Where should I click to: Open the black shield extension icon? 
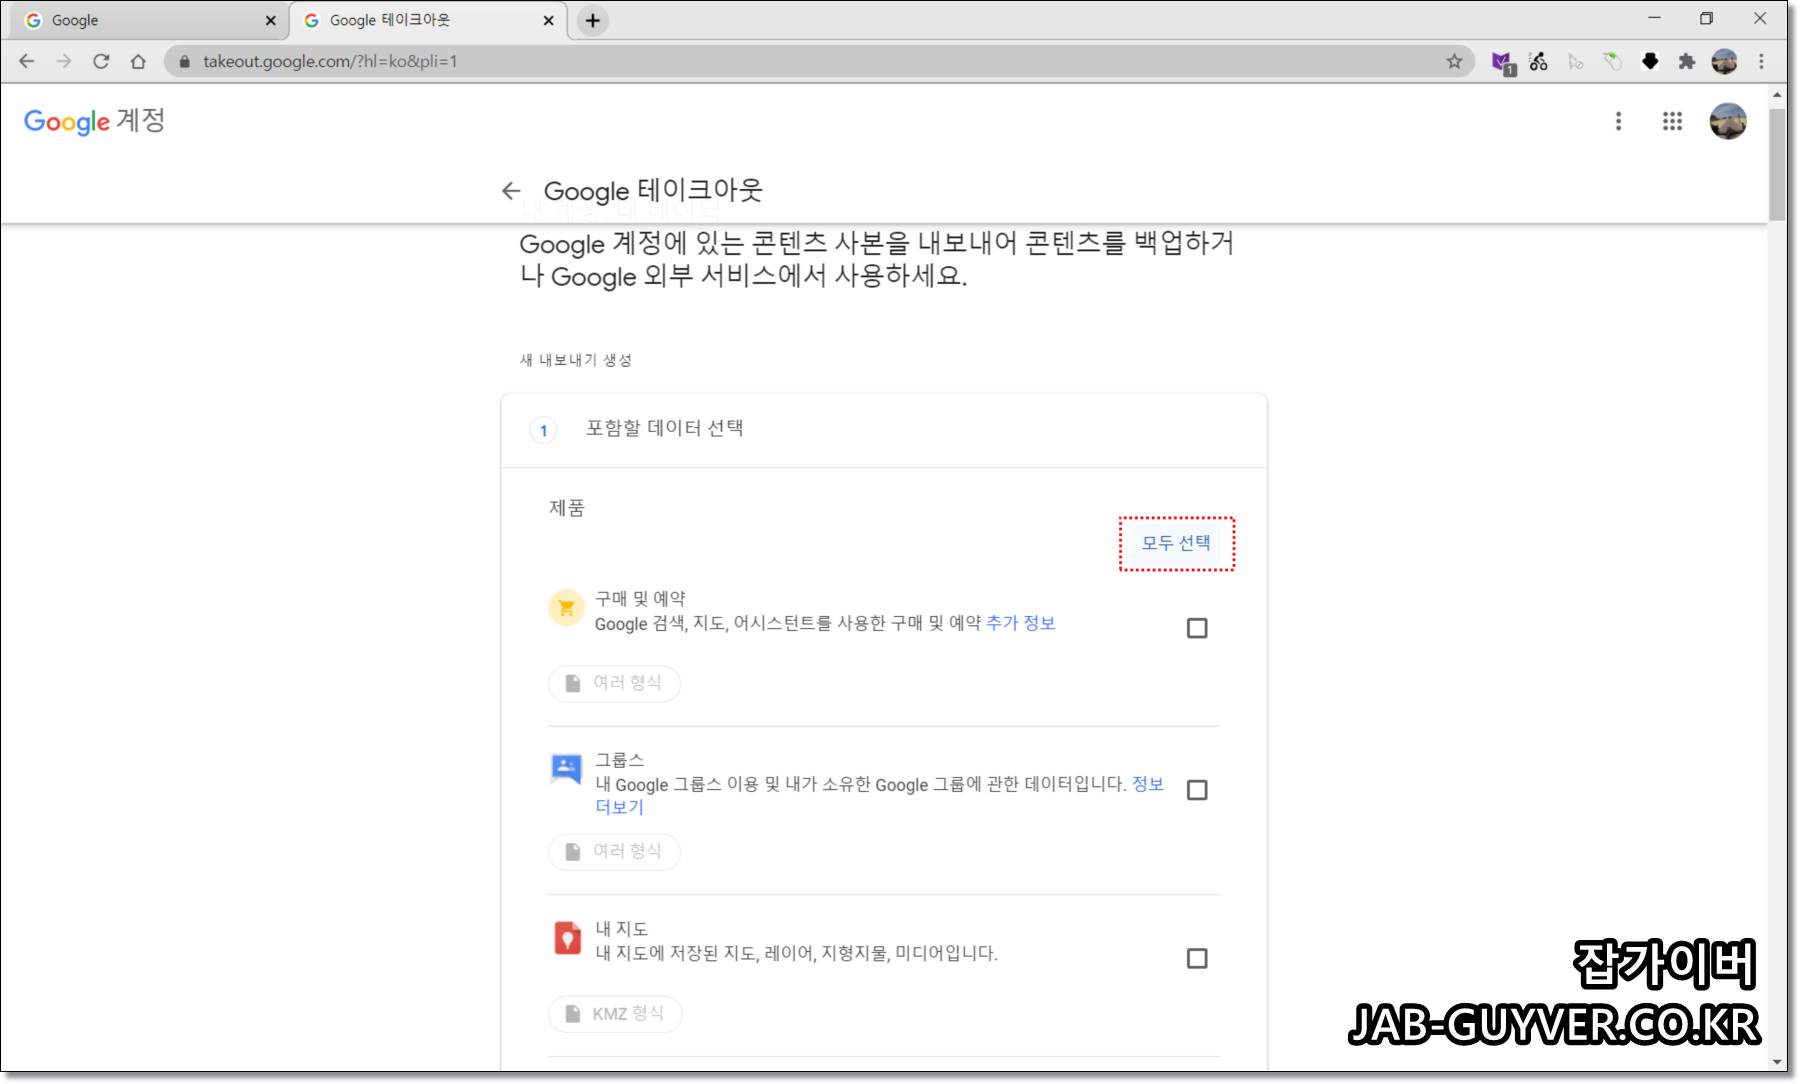(1650, 61)
